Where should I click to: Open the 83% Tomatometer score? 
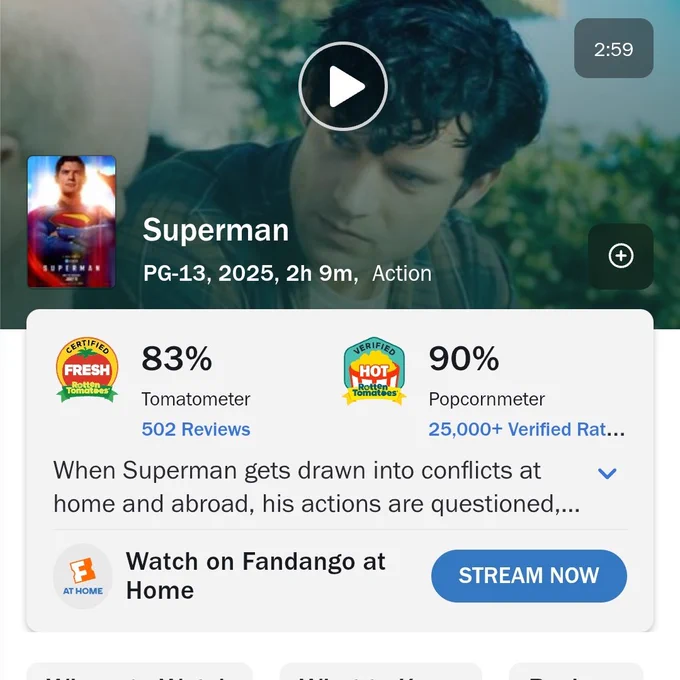[177, 359]
